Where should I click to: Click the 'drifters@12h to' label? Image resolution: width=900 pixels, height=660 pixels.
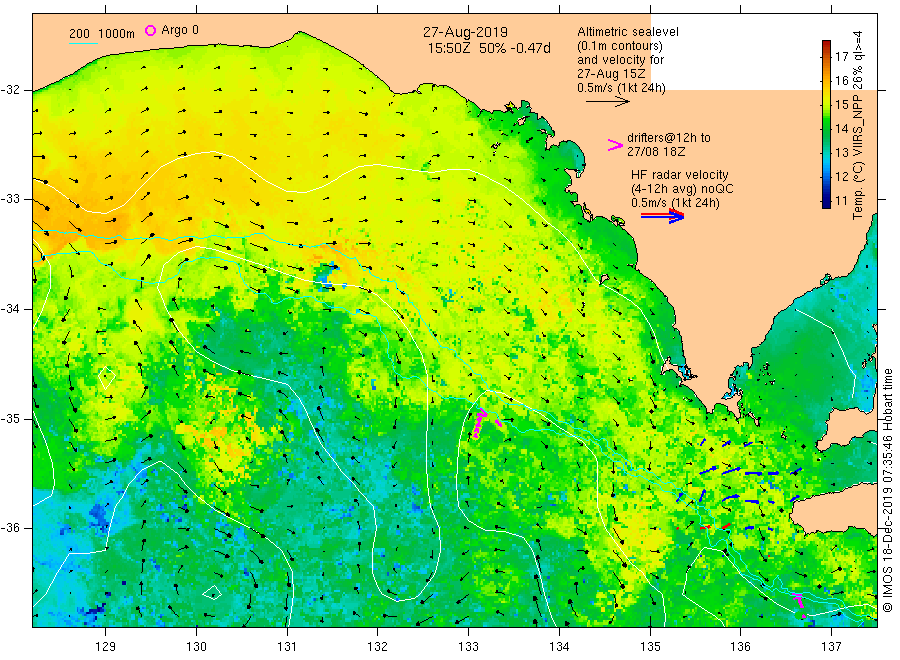[669, 138]
